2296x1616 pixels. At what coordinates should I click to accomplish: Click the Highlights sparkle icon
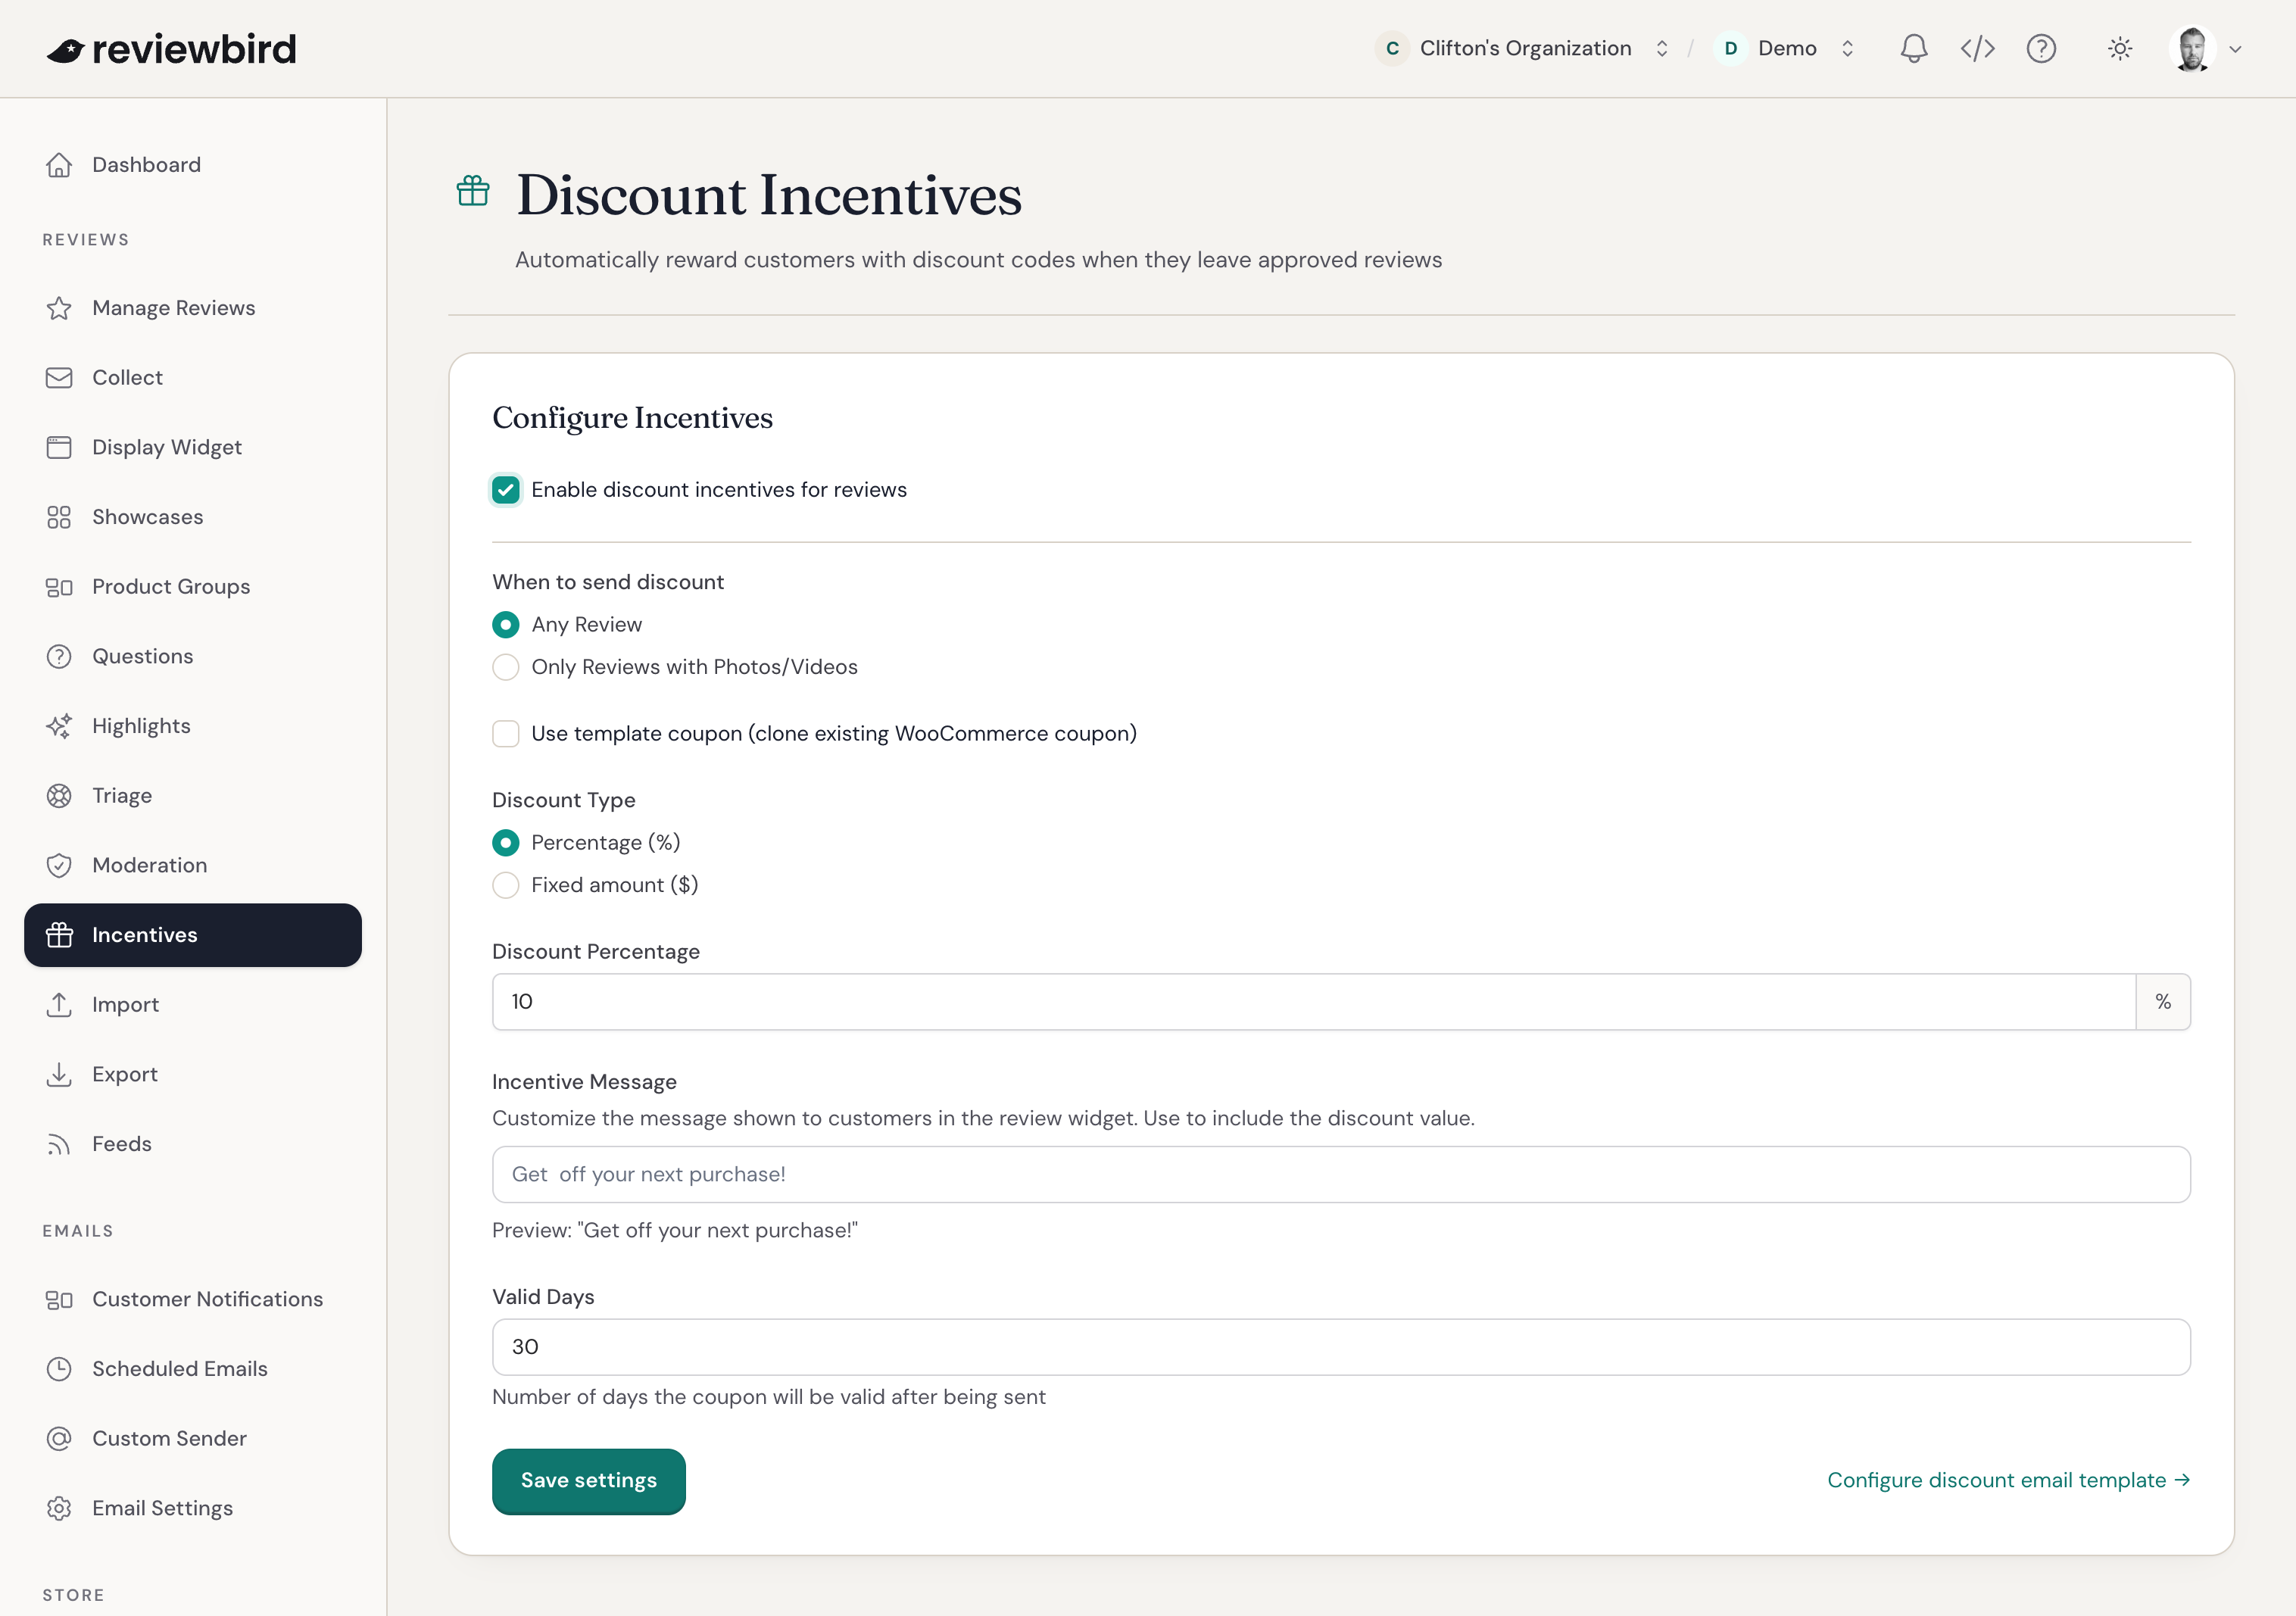pyautogui.click(x=59, y=726)
